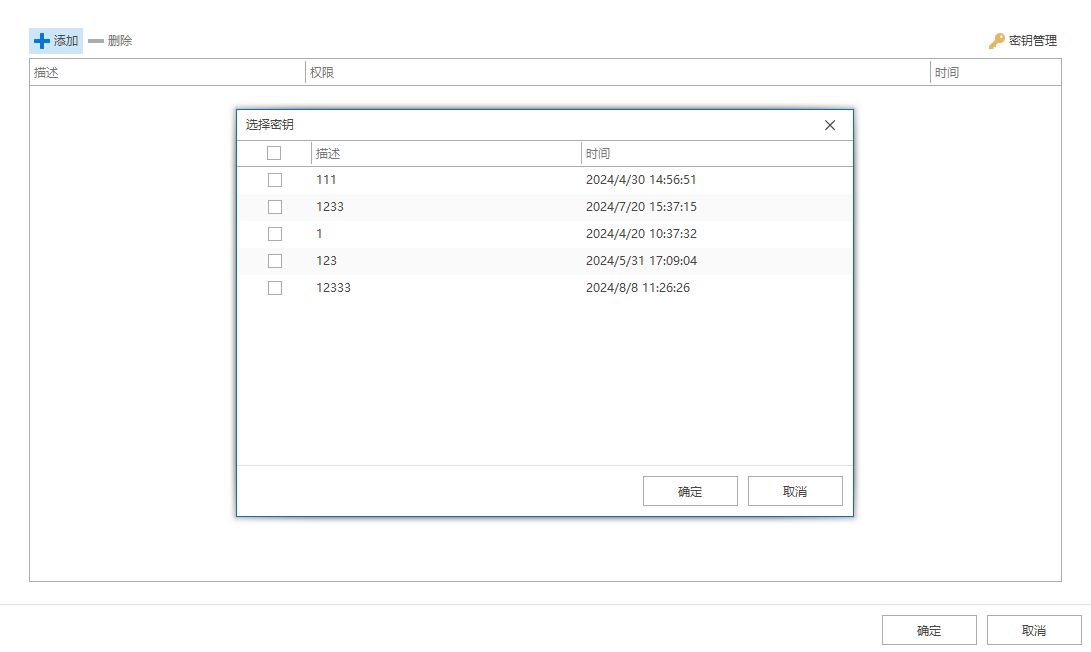The width and height of the screenshot is (1091, 652).
Task: Click the 添加 plus button
Action: 56,41
